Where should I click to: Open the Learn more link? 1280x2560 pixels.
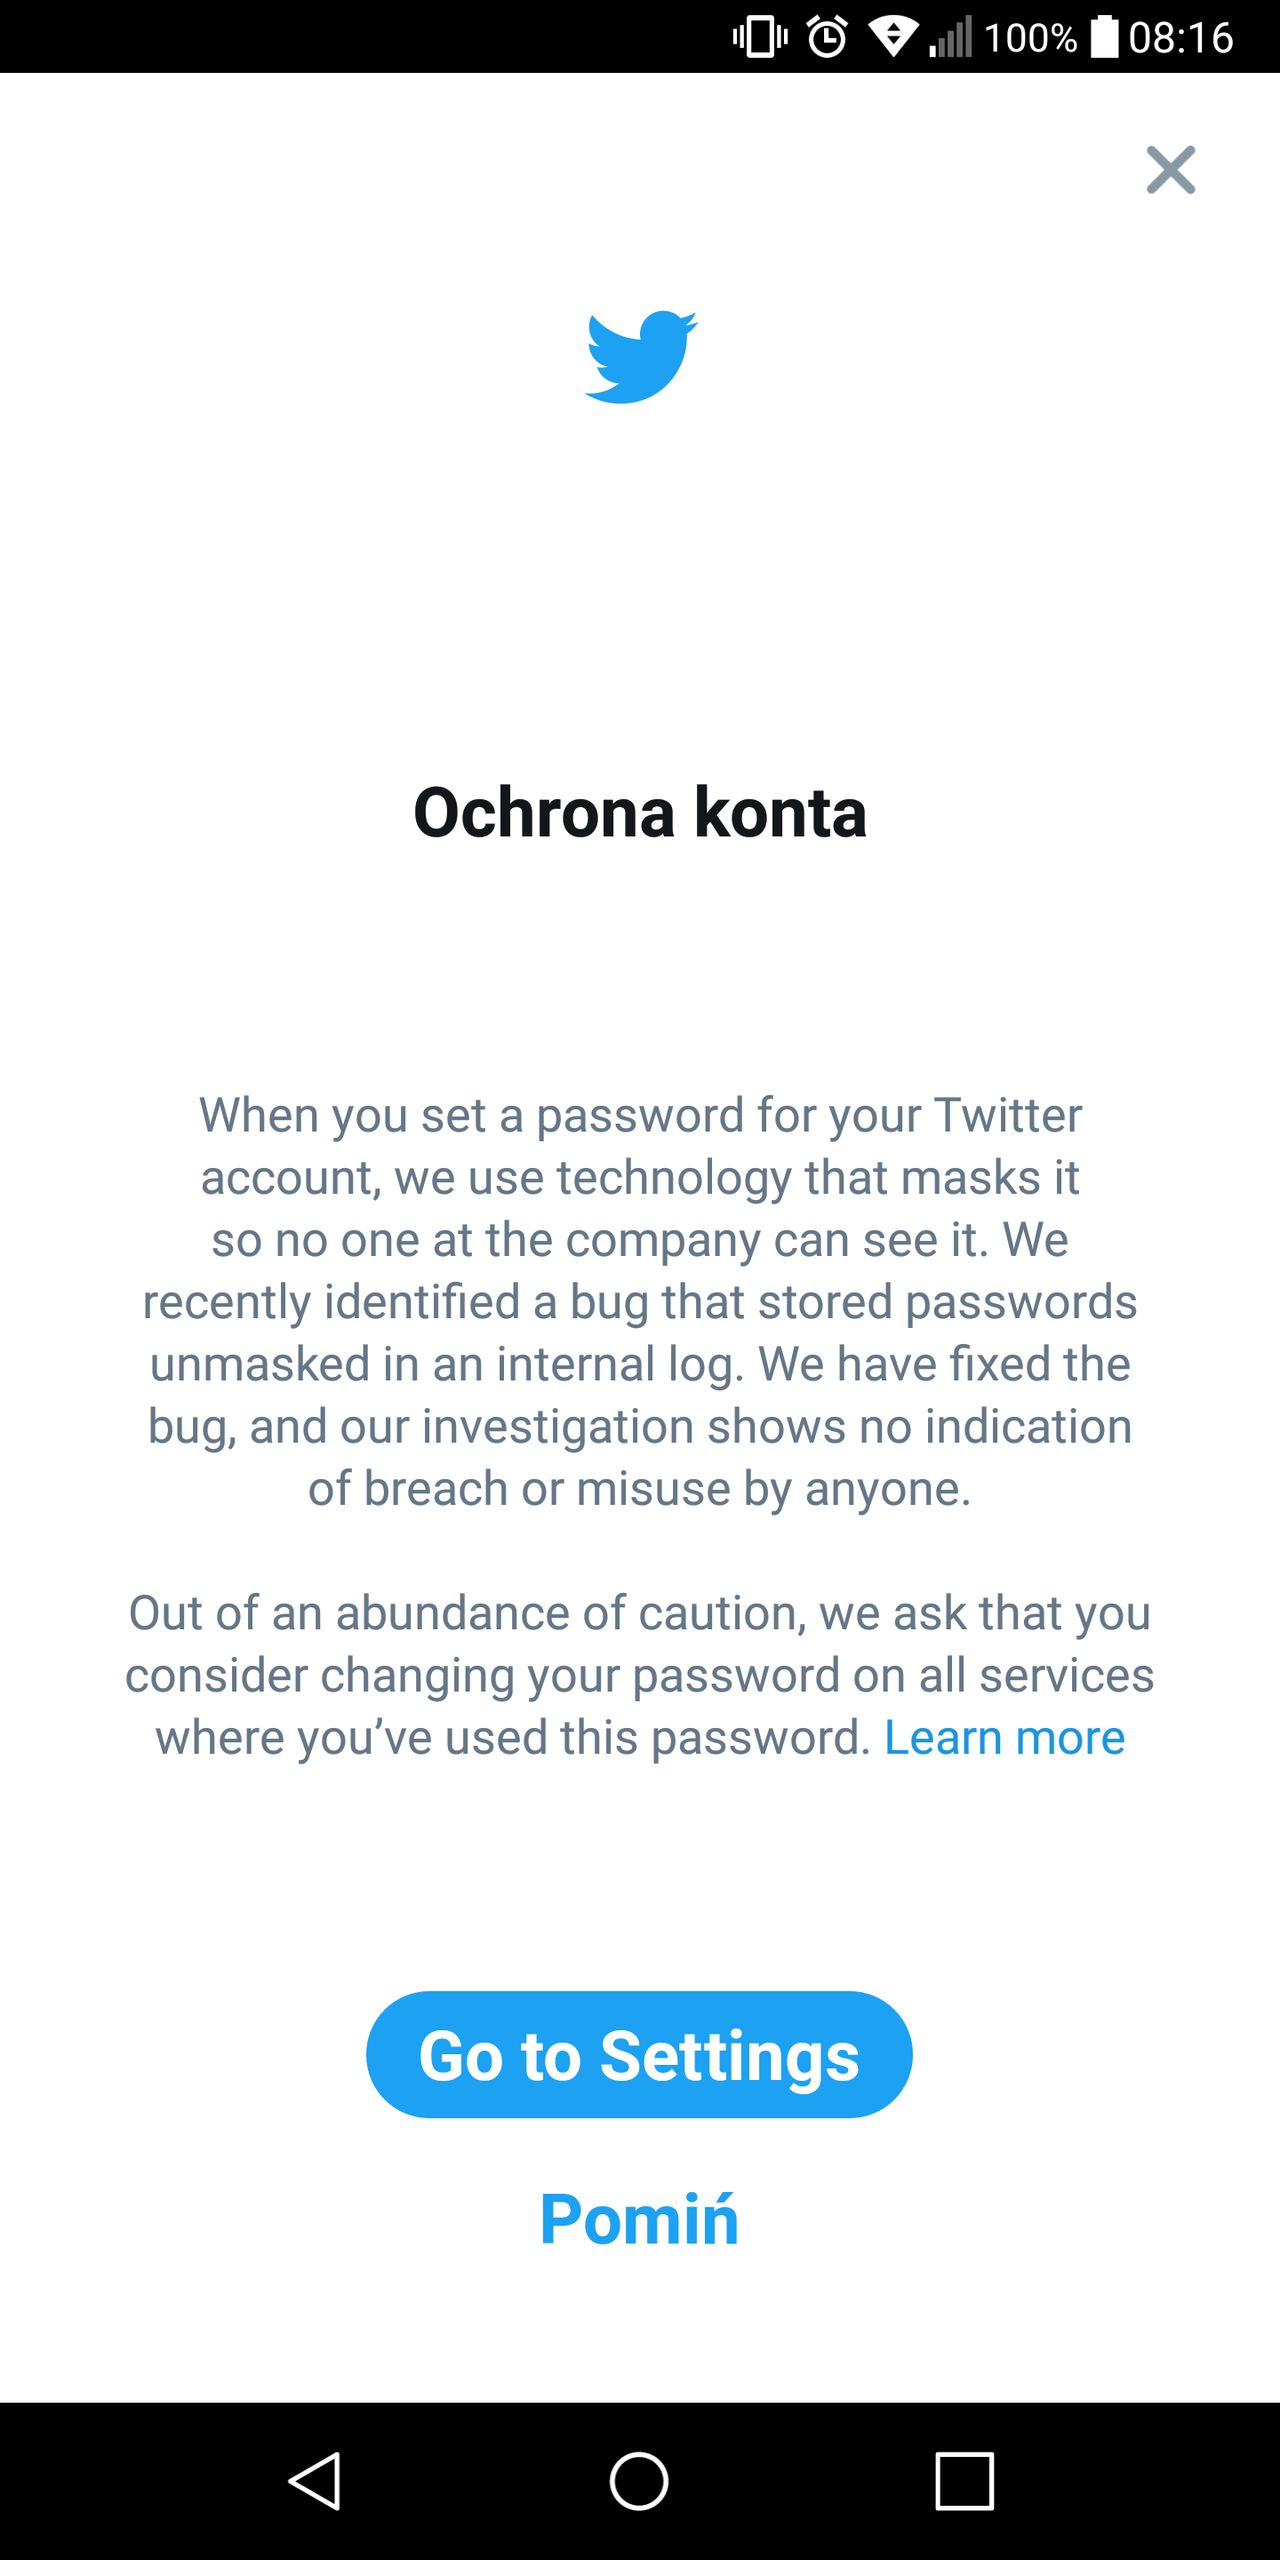click(x=1003, y=1737)
